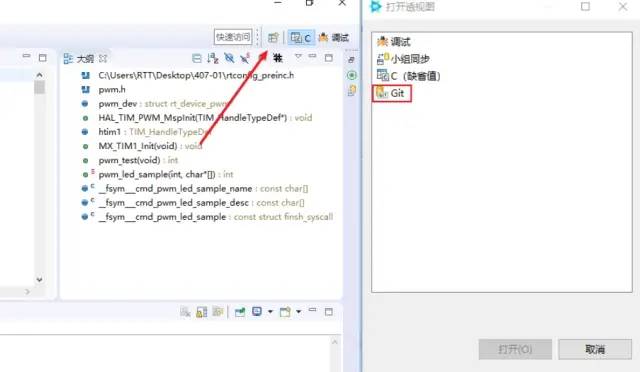Switch to the C perspective button
Viewport: 640px width, 372px height.
click(x=301, y=38)
